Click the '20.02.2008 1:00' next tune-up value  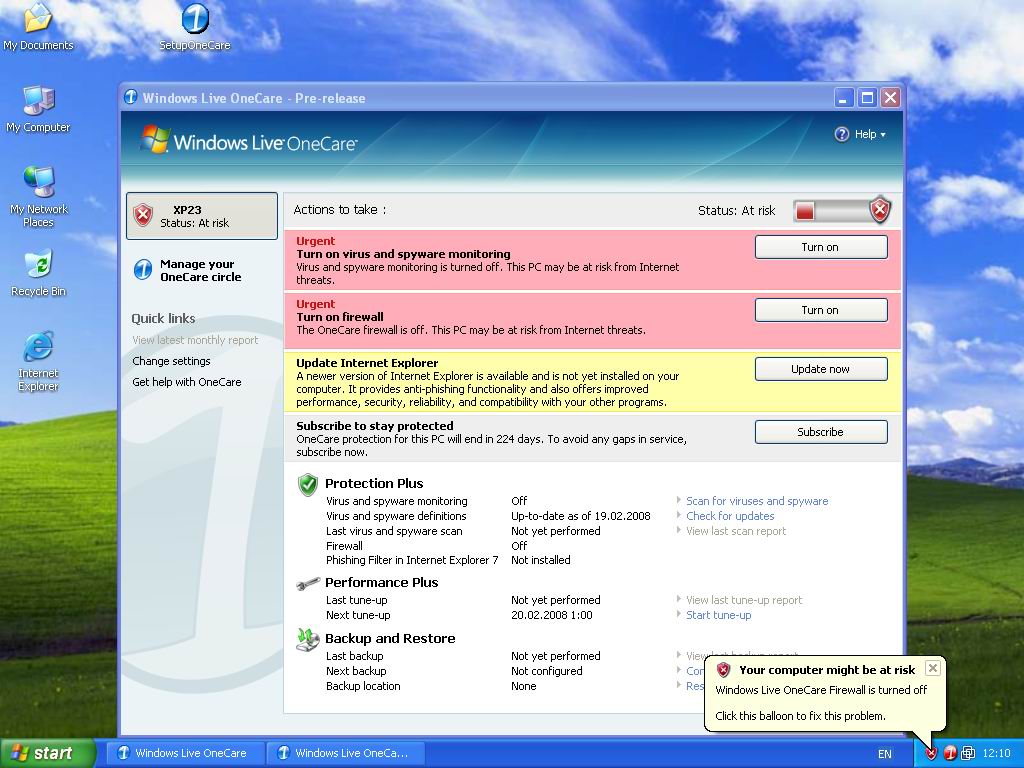552,615
